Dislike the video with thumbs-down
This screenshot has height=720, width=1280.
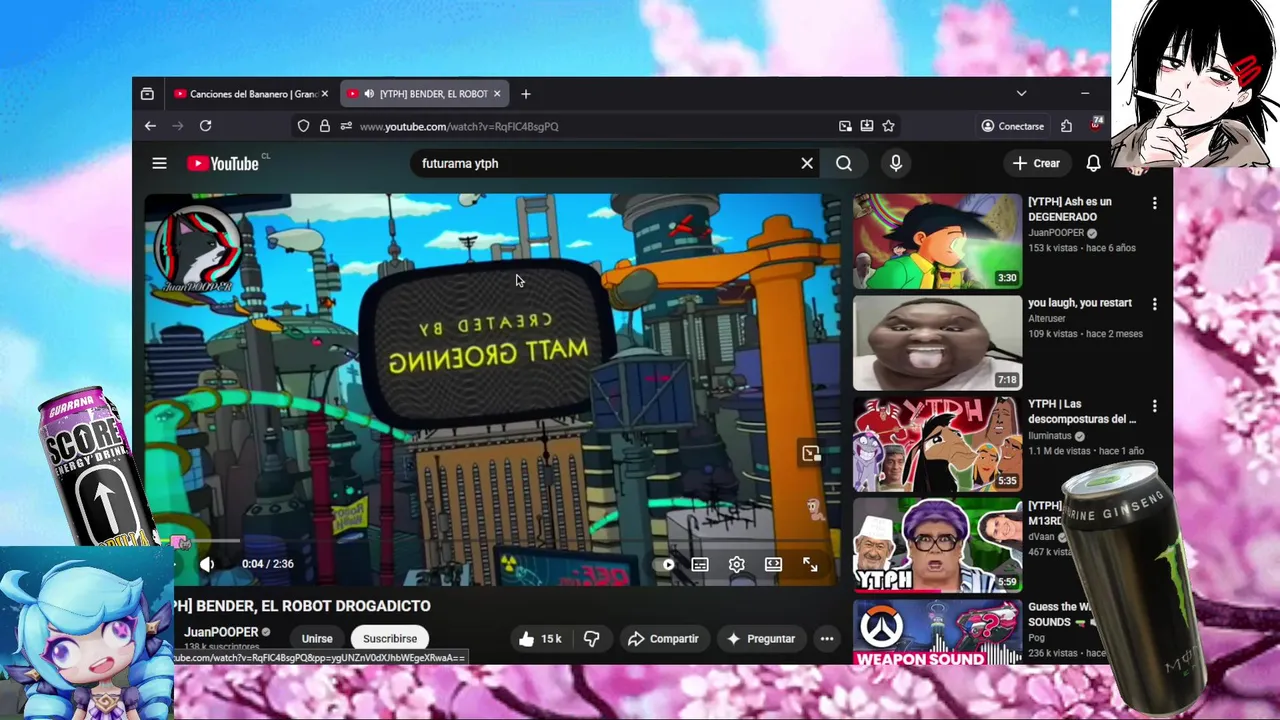591,639
